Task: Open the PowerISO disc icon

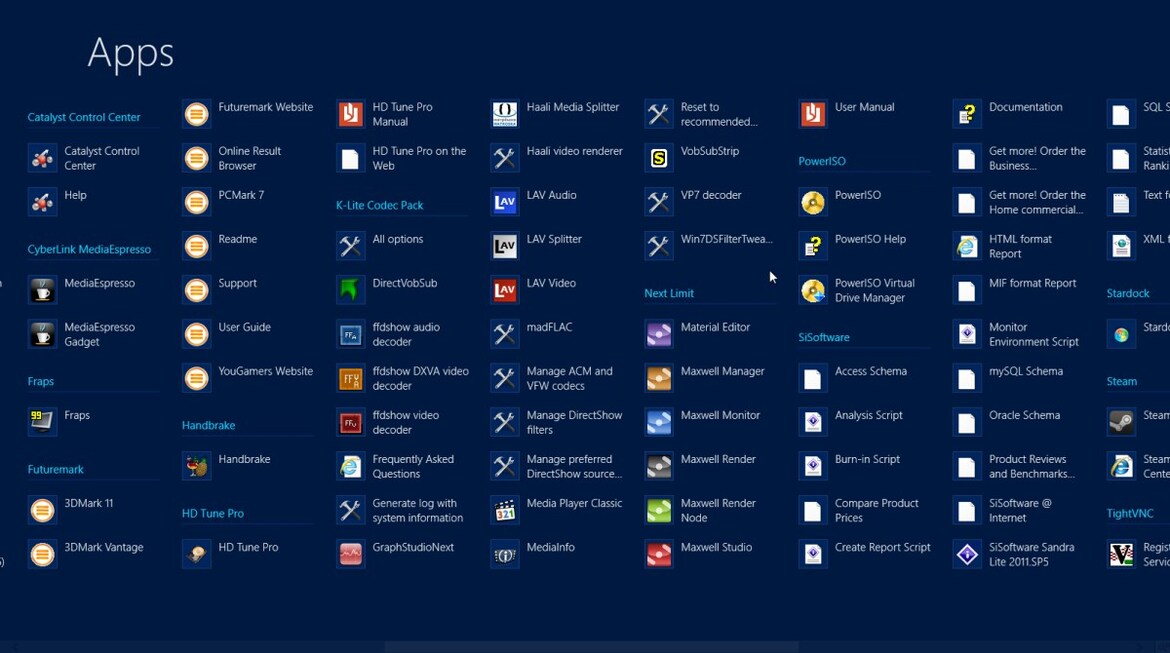Action: click(x=813, y=202)
